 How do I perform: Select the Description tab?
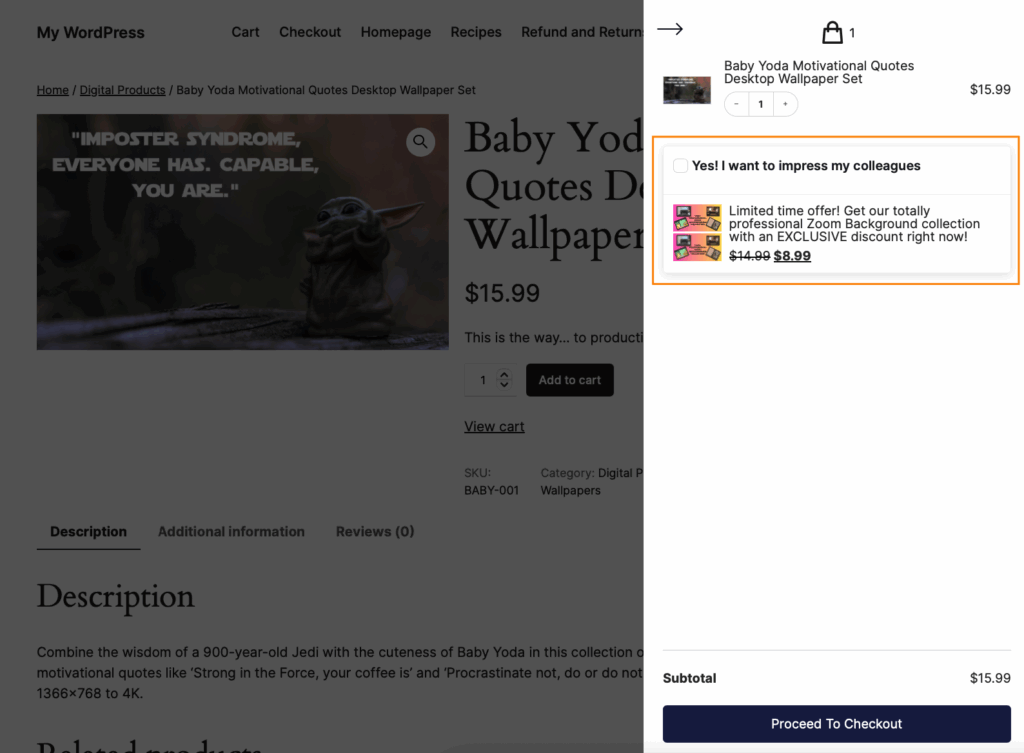[89, 532]
